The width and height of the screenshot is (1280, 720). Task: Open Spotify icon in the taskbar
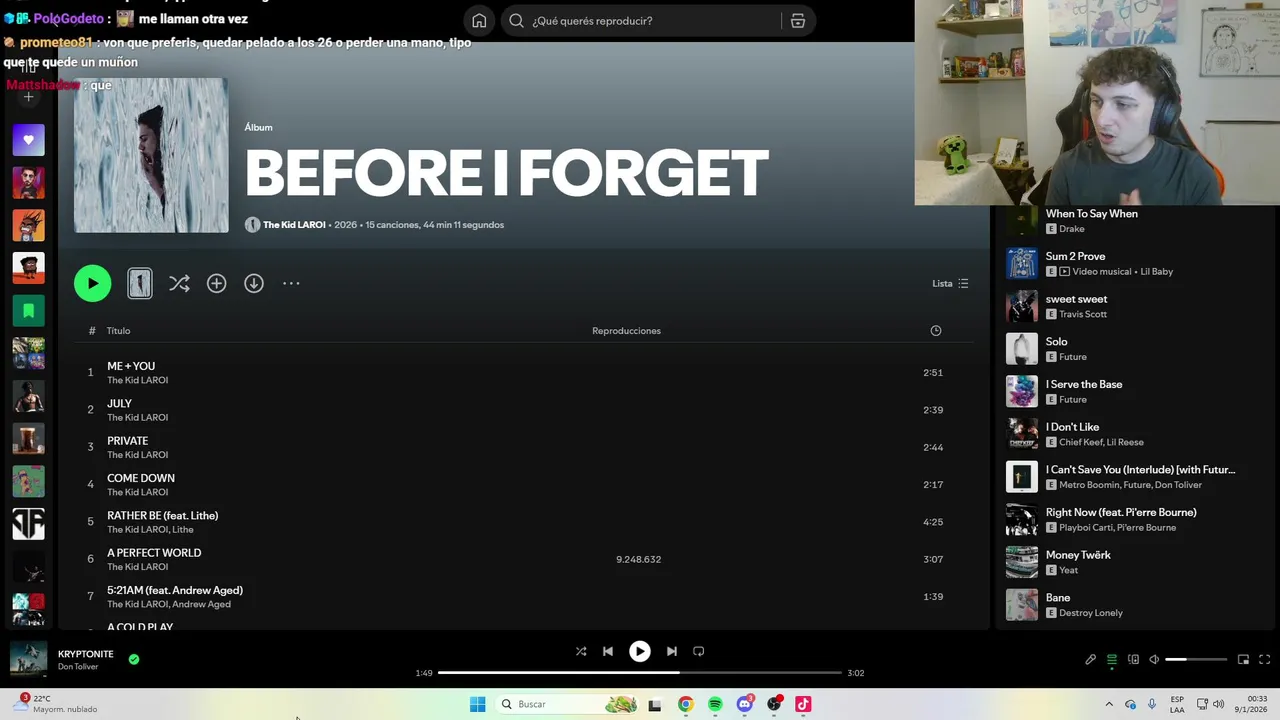[715, 704]
